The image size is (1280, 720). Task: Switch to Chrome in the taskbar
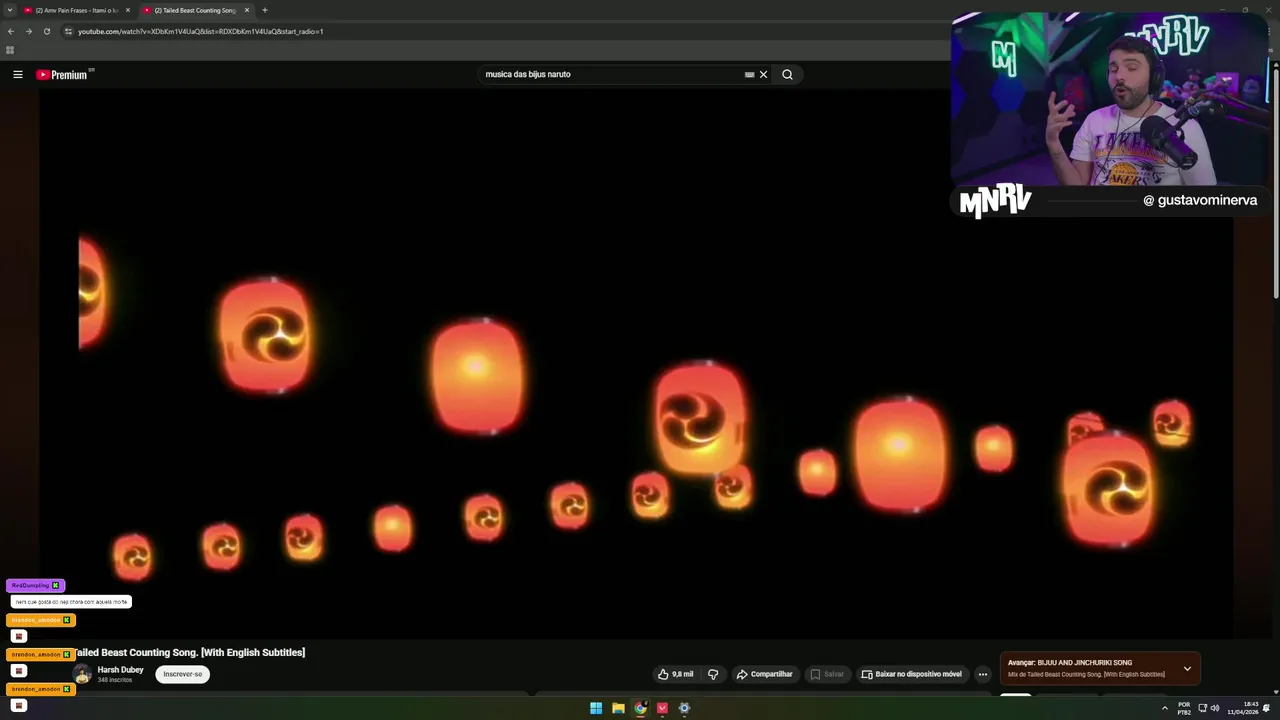[640, 708]
